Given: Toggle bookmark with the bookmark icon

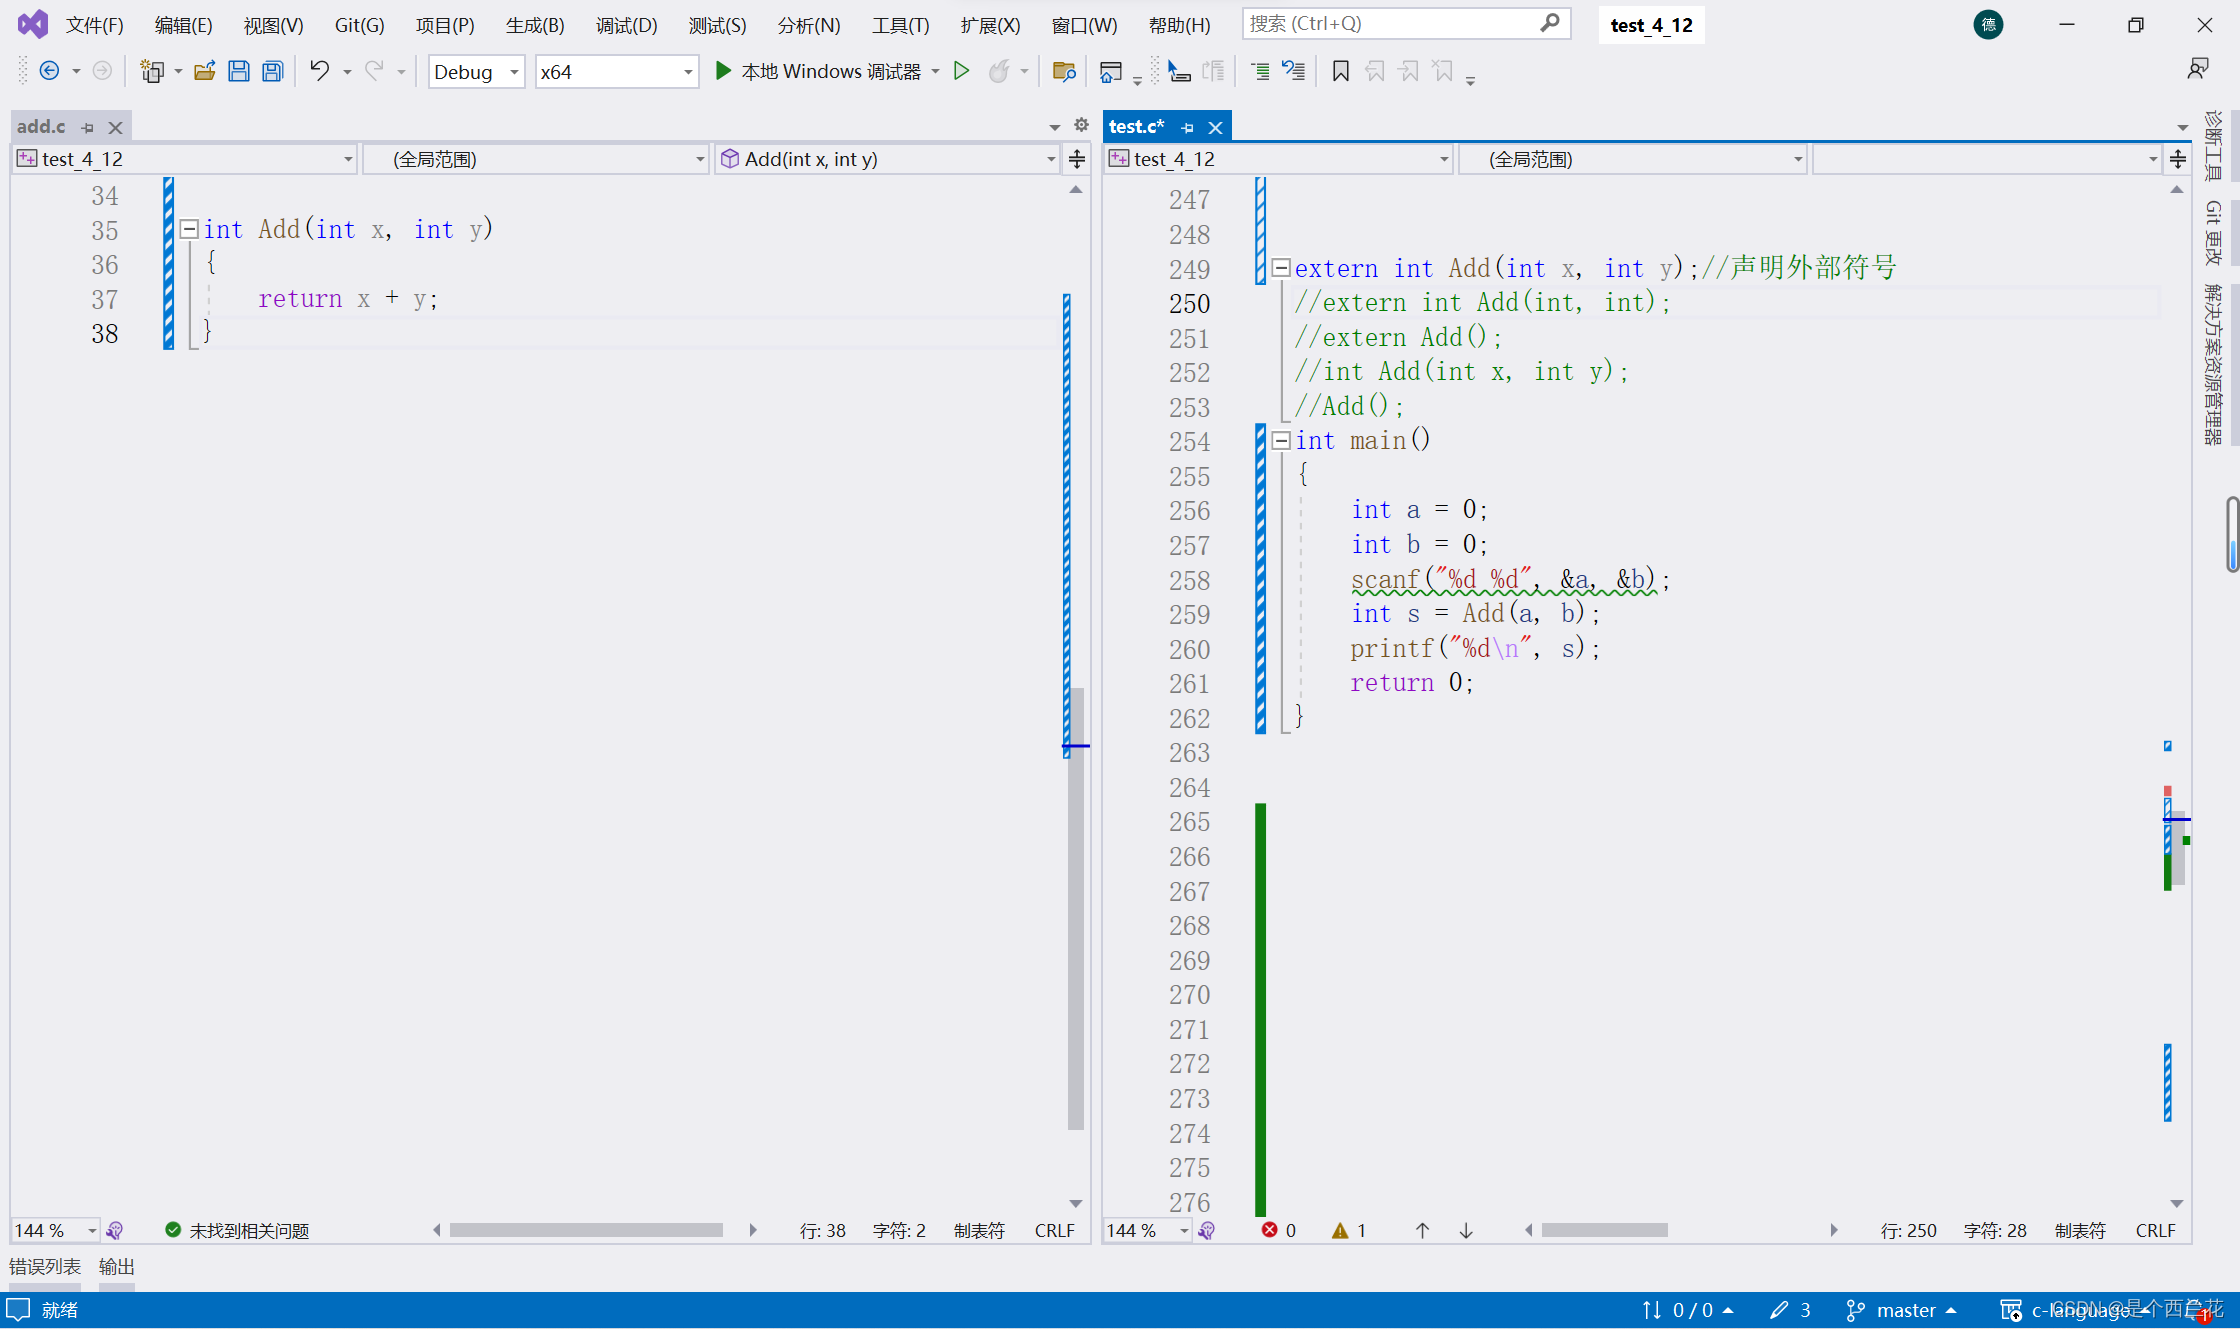Looking at the screenshot, I should click(x=1341, y=71).
